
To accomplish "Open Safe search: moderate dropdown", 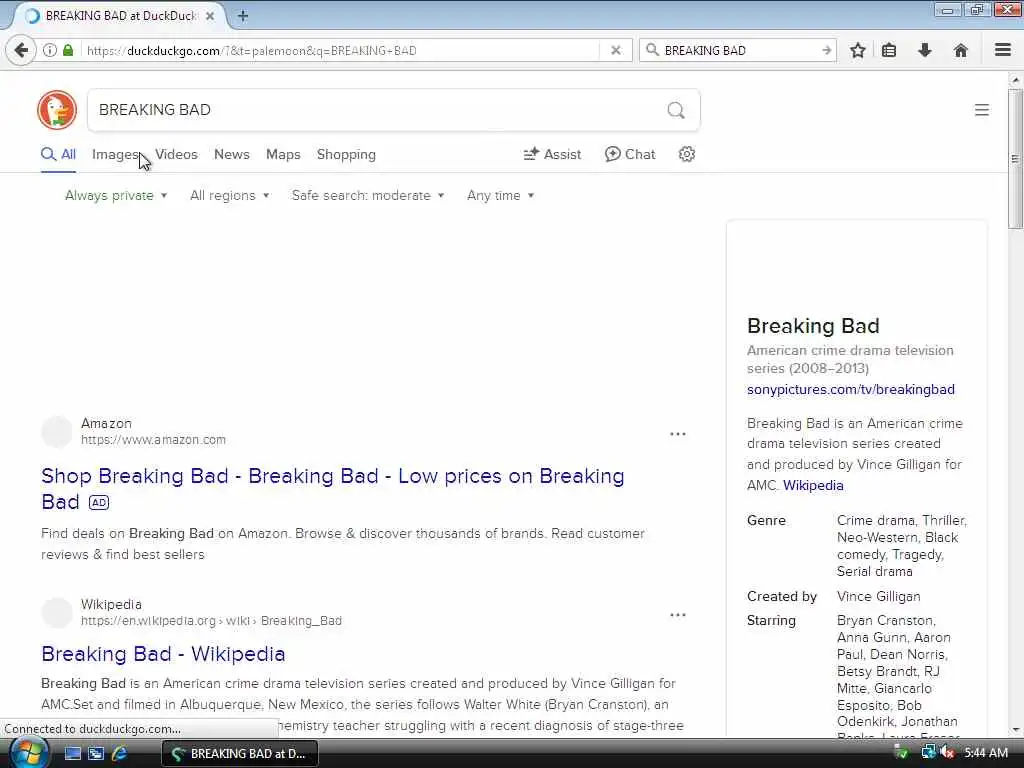I will click(368, 195).
